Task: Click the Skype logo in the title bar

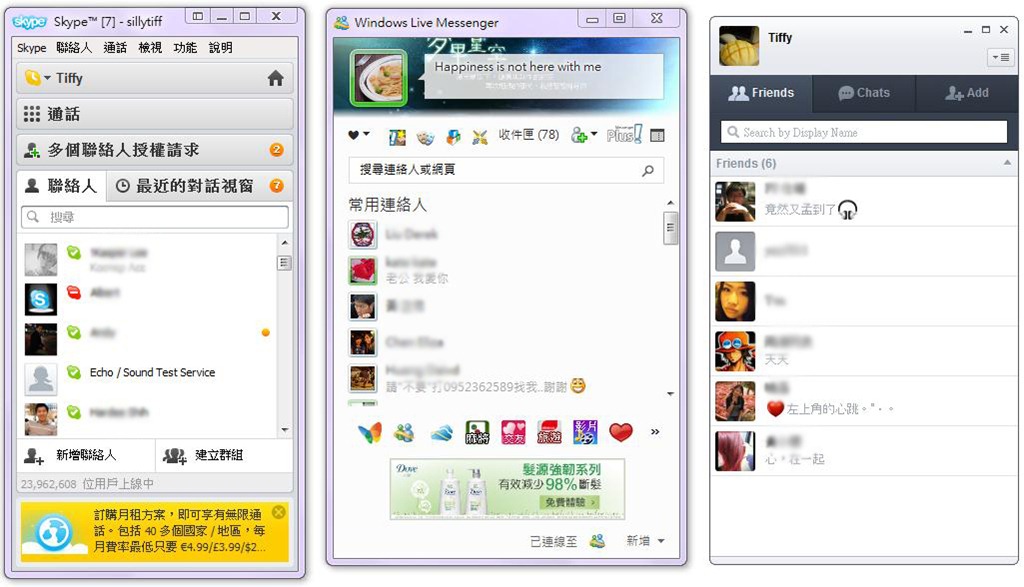Action: (29, 22)
